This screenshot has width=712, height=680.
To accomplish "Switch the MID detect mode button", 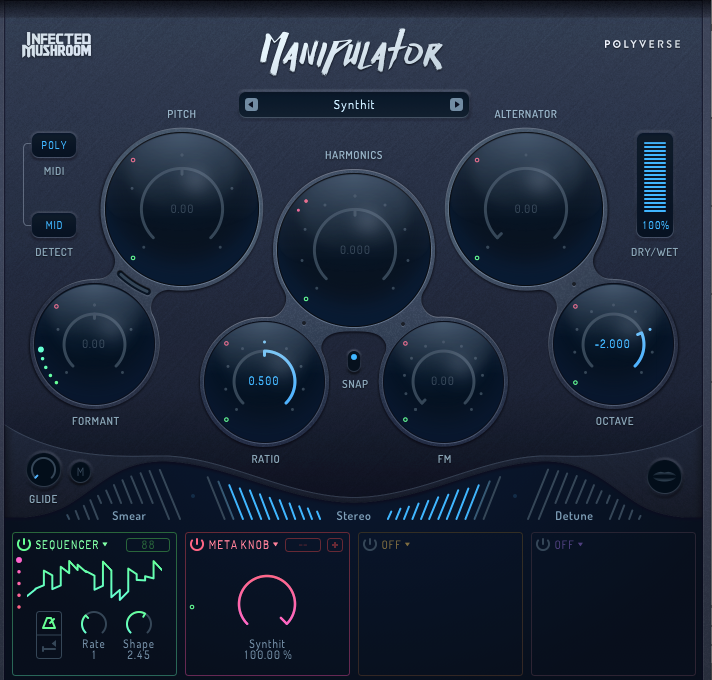I will 54,225.
